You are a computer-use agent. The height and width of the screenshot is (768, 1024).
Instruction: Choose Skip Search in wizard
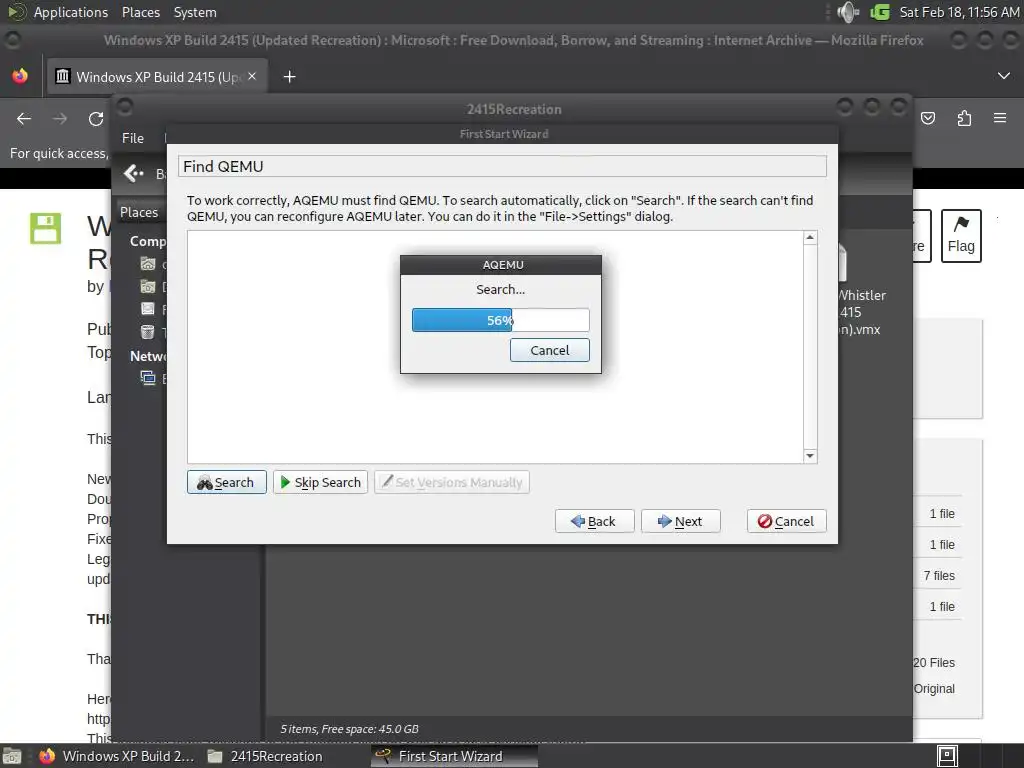[320, 482]
